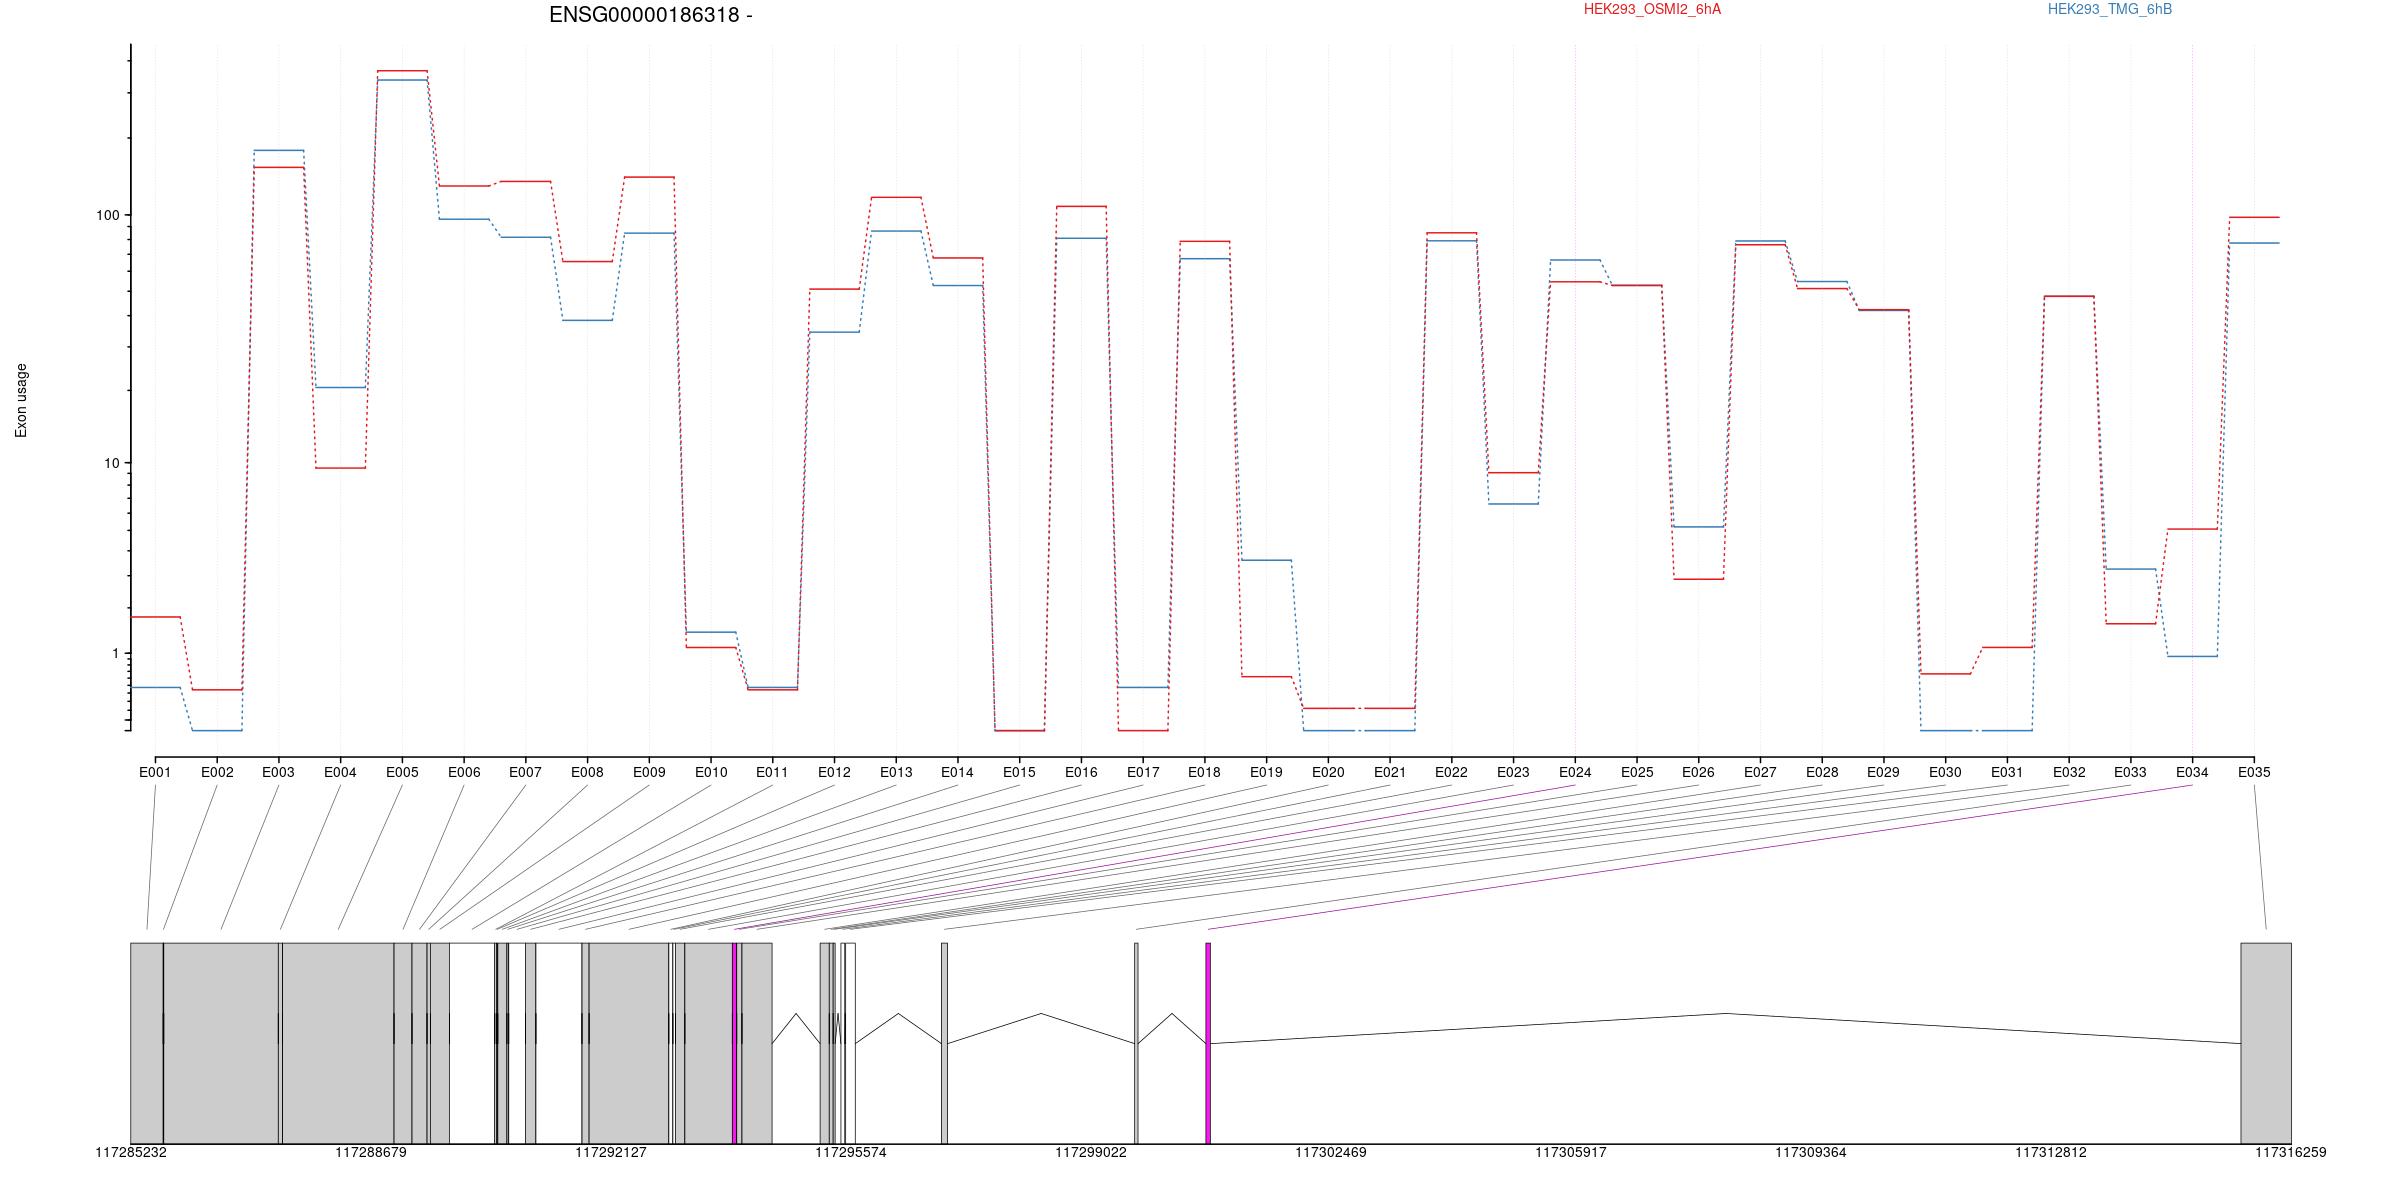
Task: Click genomic coordinate 117292127
Action: 611,1152
